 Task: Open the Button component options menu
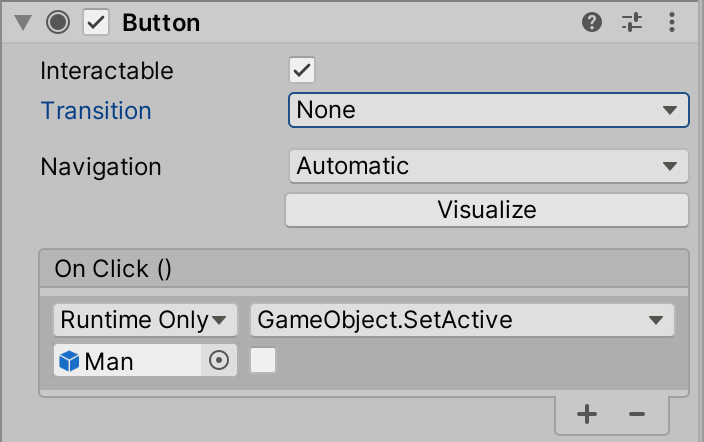click(x=673, y=22)
